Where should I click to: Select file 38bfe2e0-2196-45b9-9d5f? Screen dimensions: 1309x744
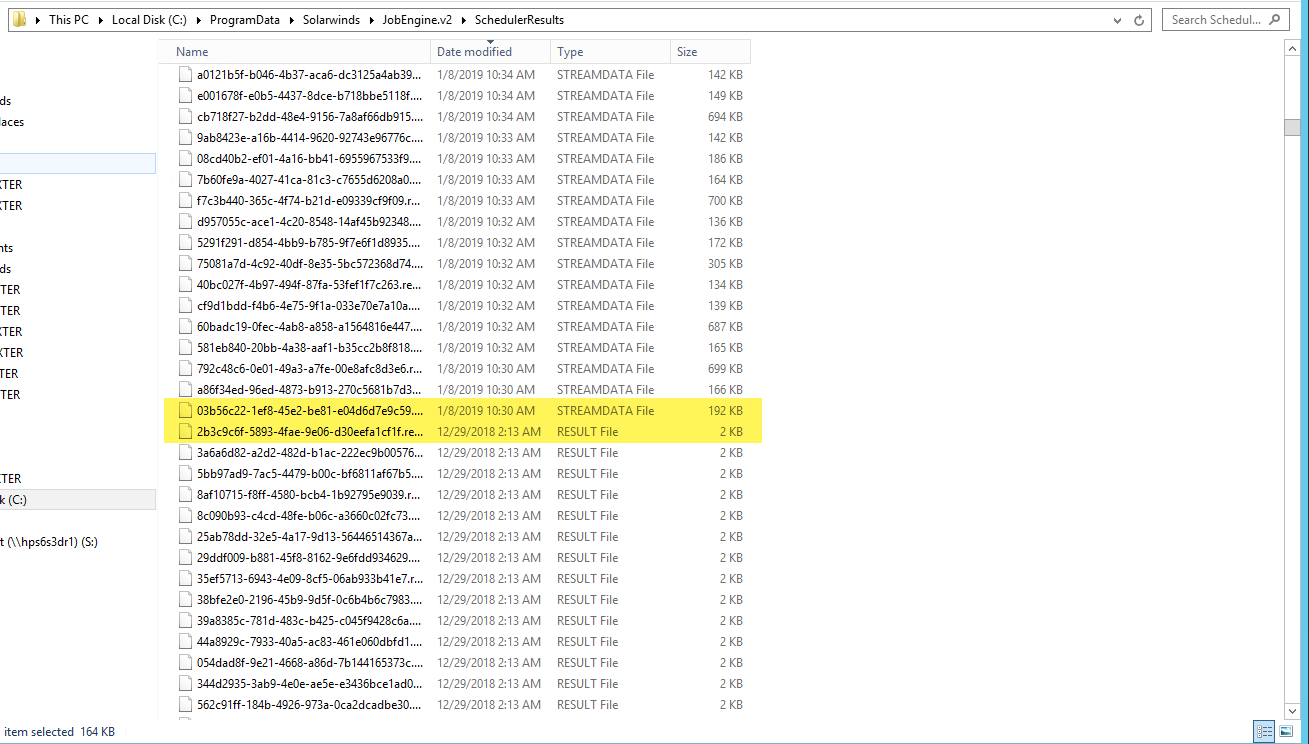pyautogui.click(x=310, y=599)
